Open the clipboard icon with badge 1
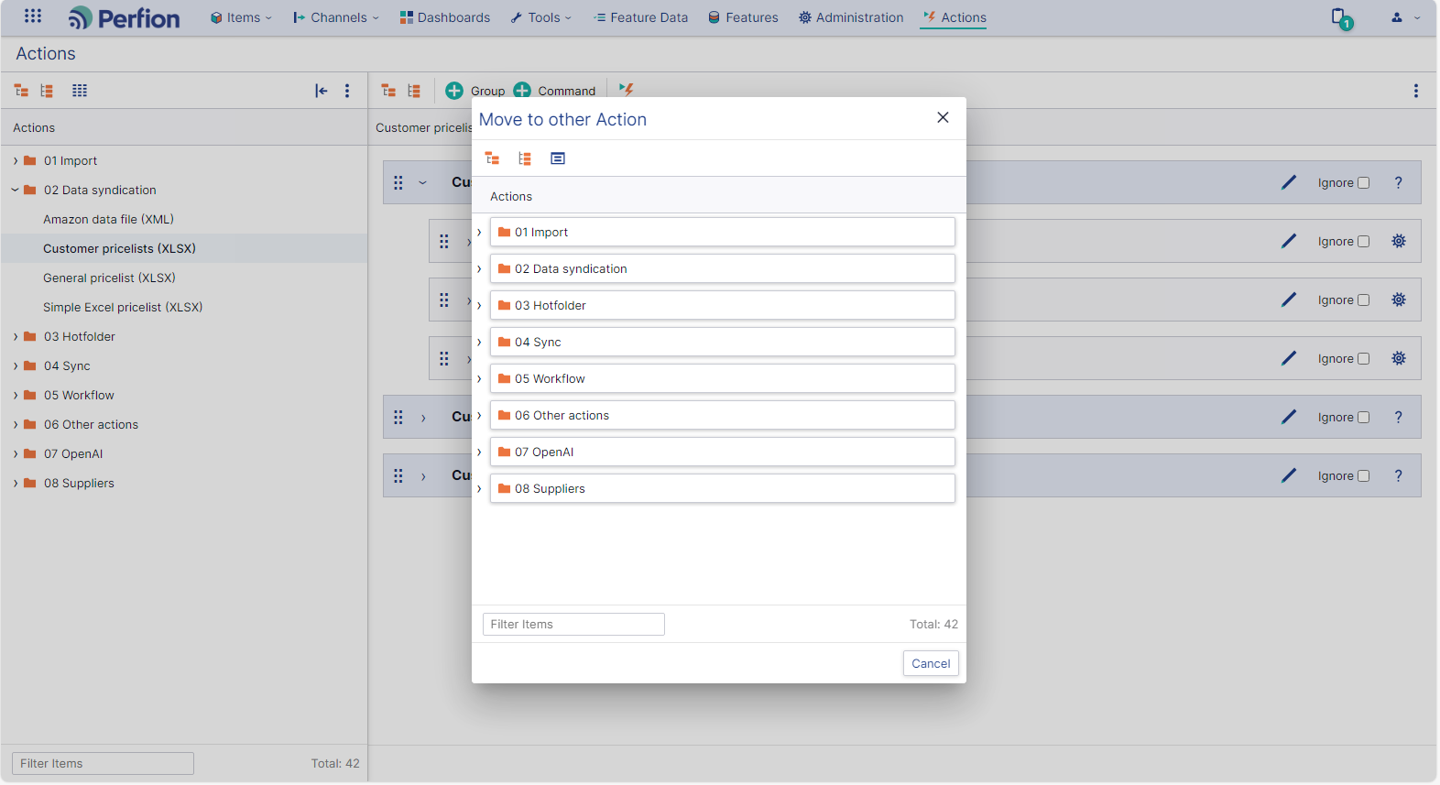Image resolution: width=1440 pixels, height=785 pixels. tap(1339, 17)
